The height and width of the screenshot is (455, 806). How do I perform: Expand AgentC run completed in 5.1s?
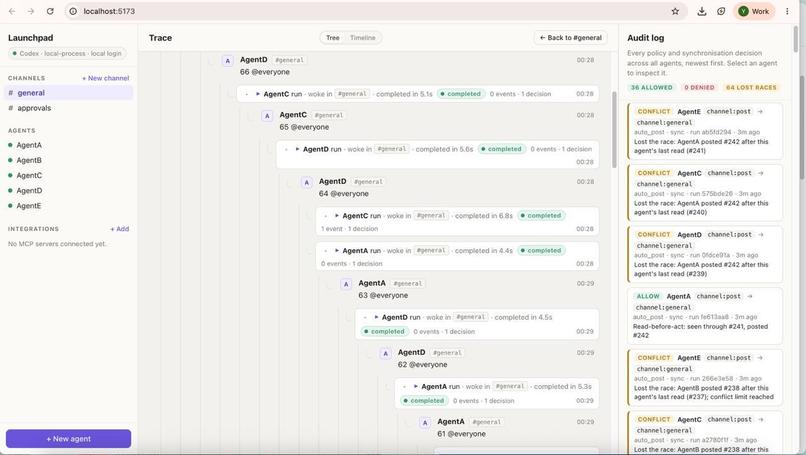[258, 94]
